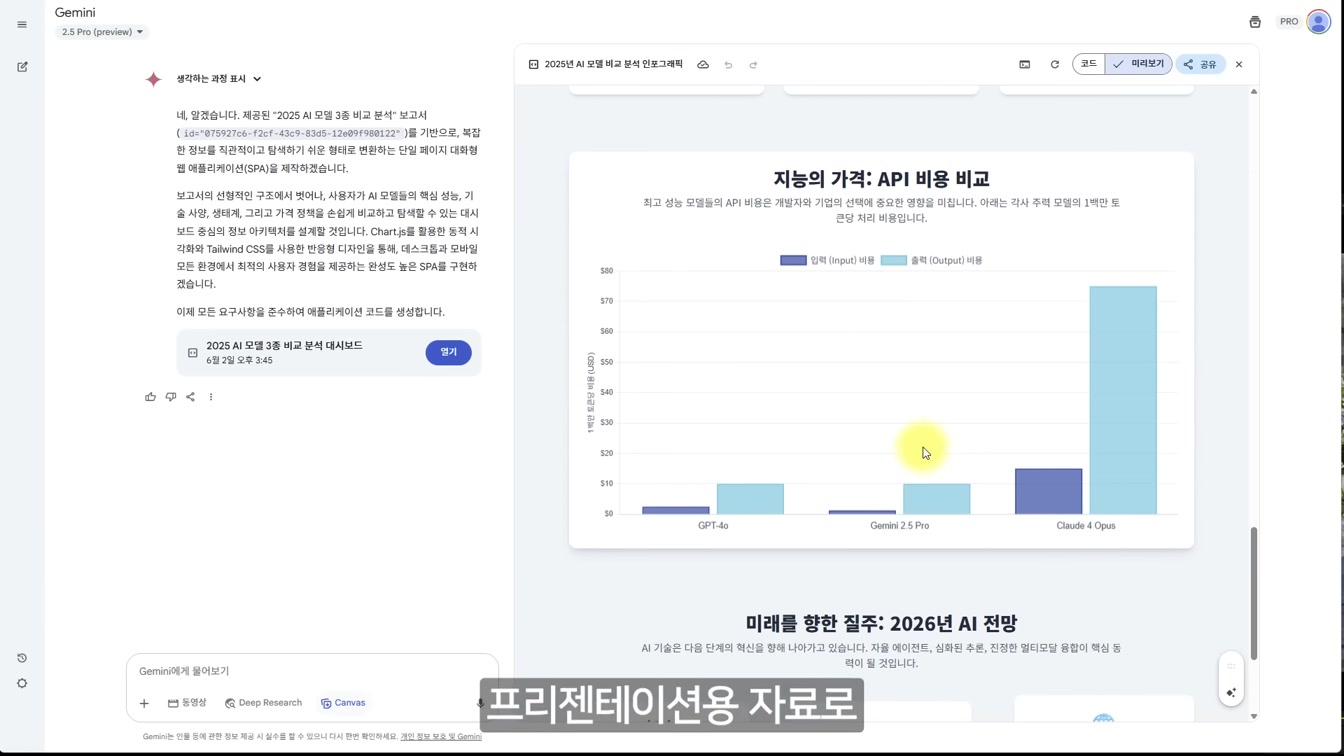Refresh the canvas preview

[x=1054, y=65]
